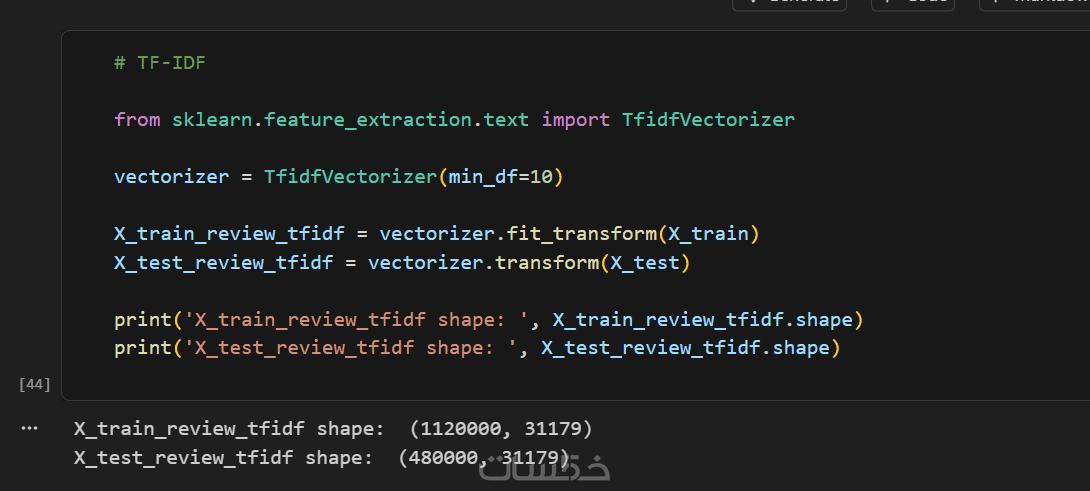Open the output actions ellipsis menu

point(29,428)
